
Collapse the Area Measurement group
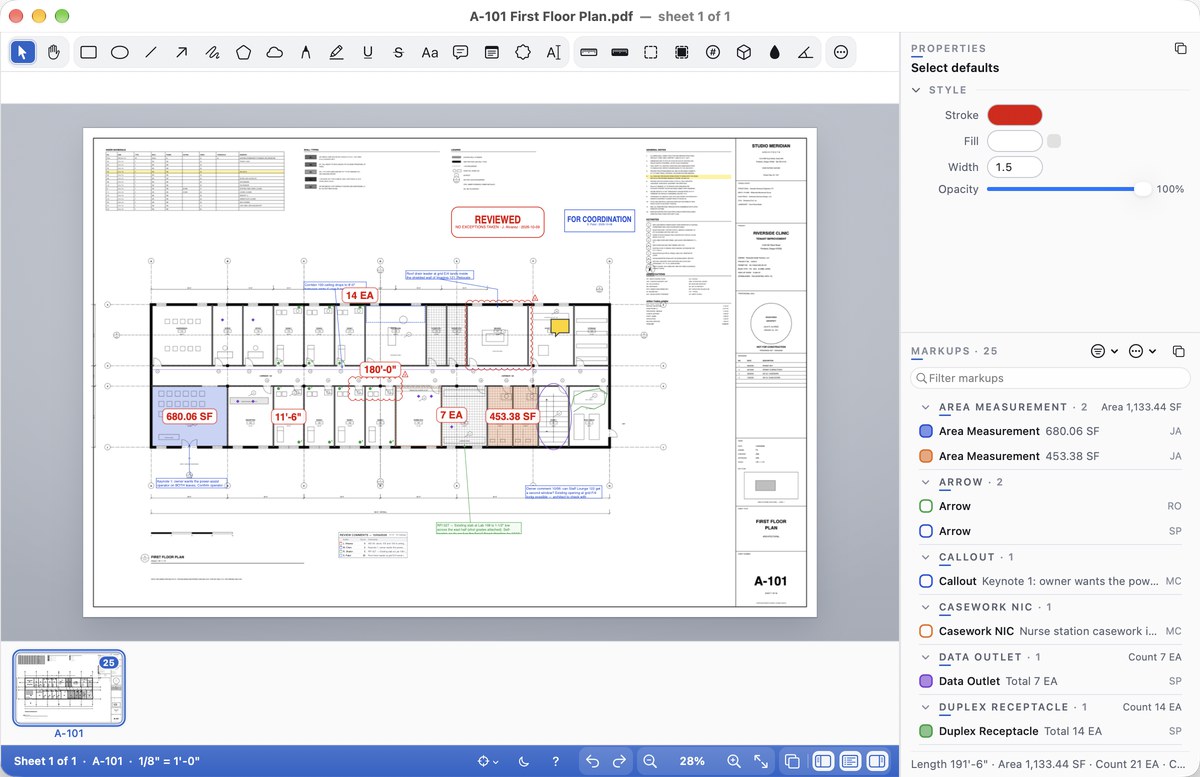[x=924, y=407]
